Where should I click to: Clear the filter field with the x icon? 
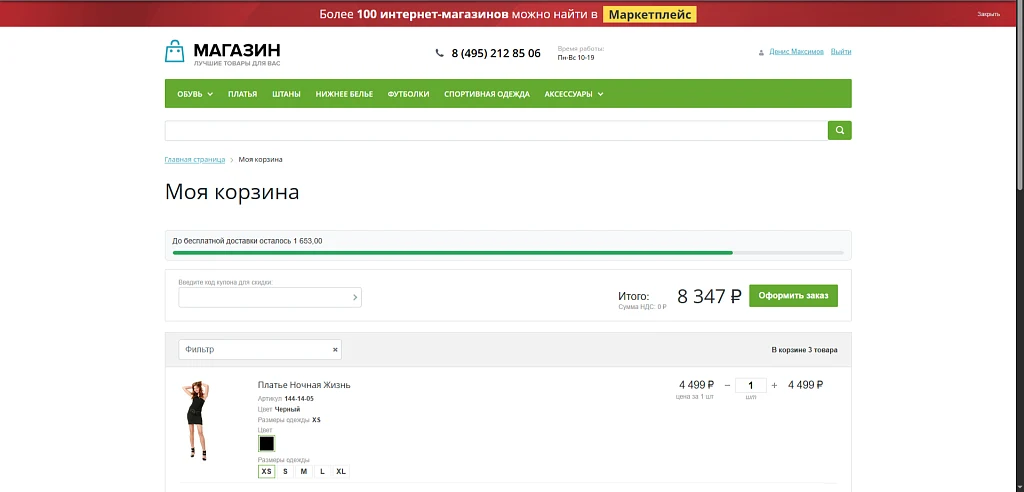point(335,350)
